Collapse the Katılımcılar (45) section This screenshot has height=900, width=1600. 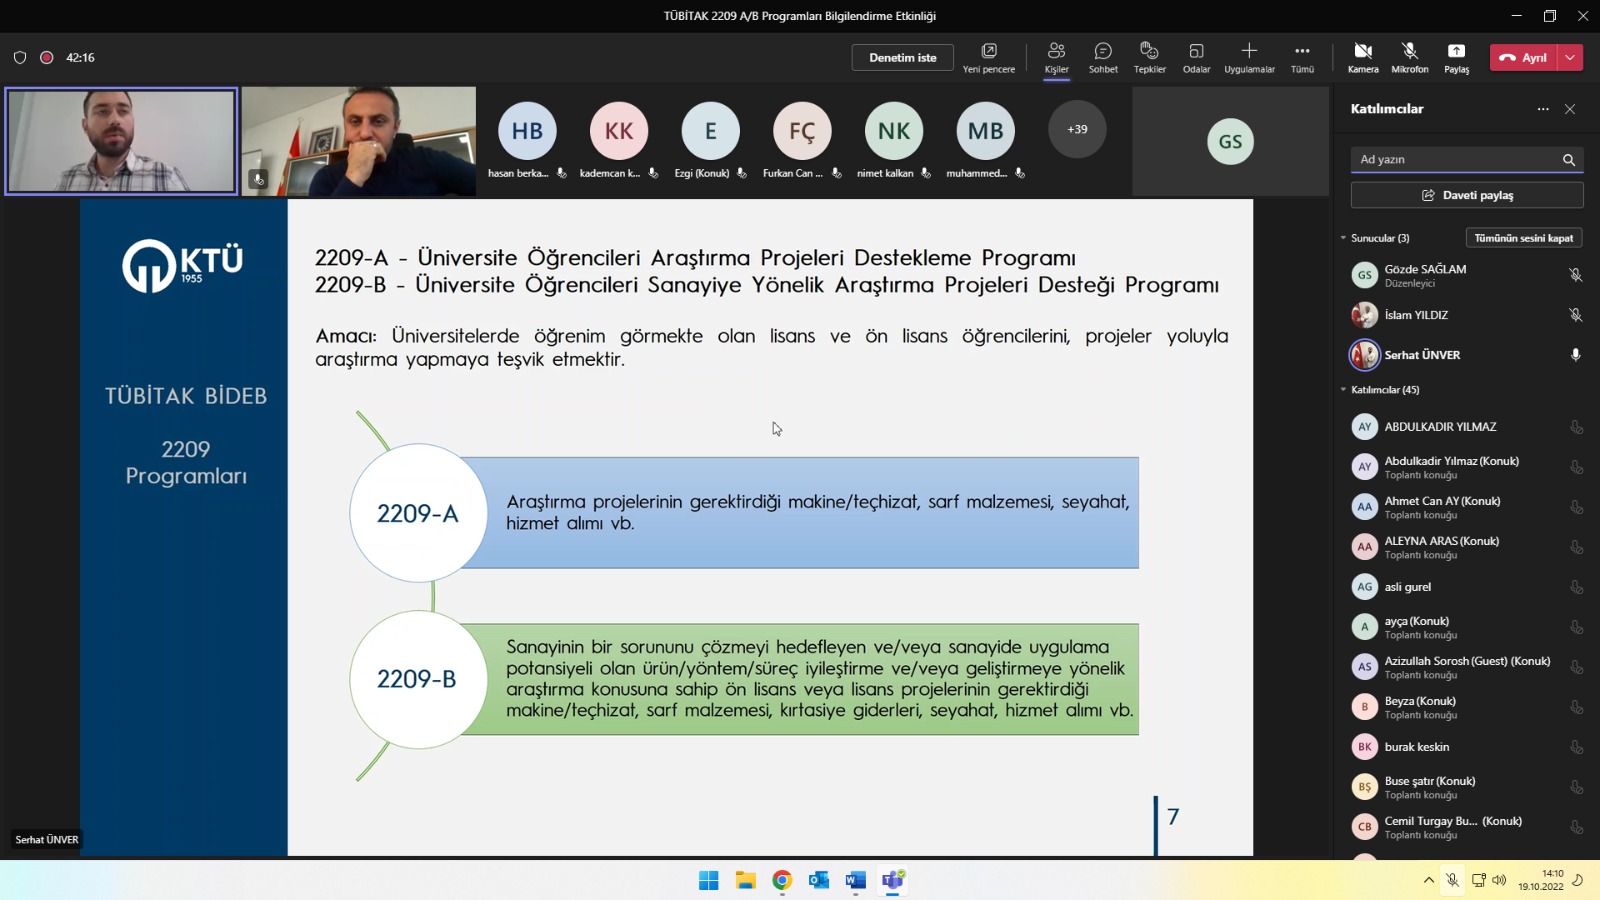[1344, 390]
